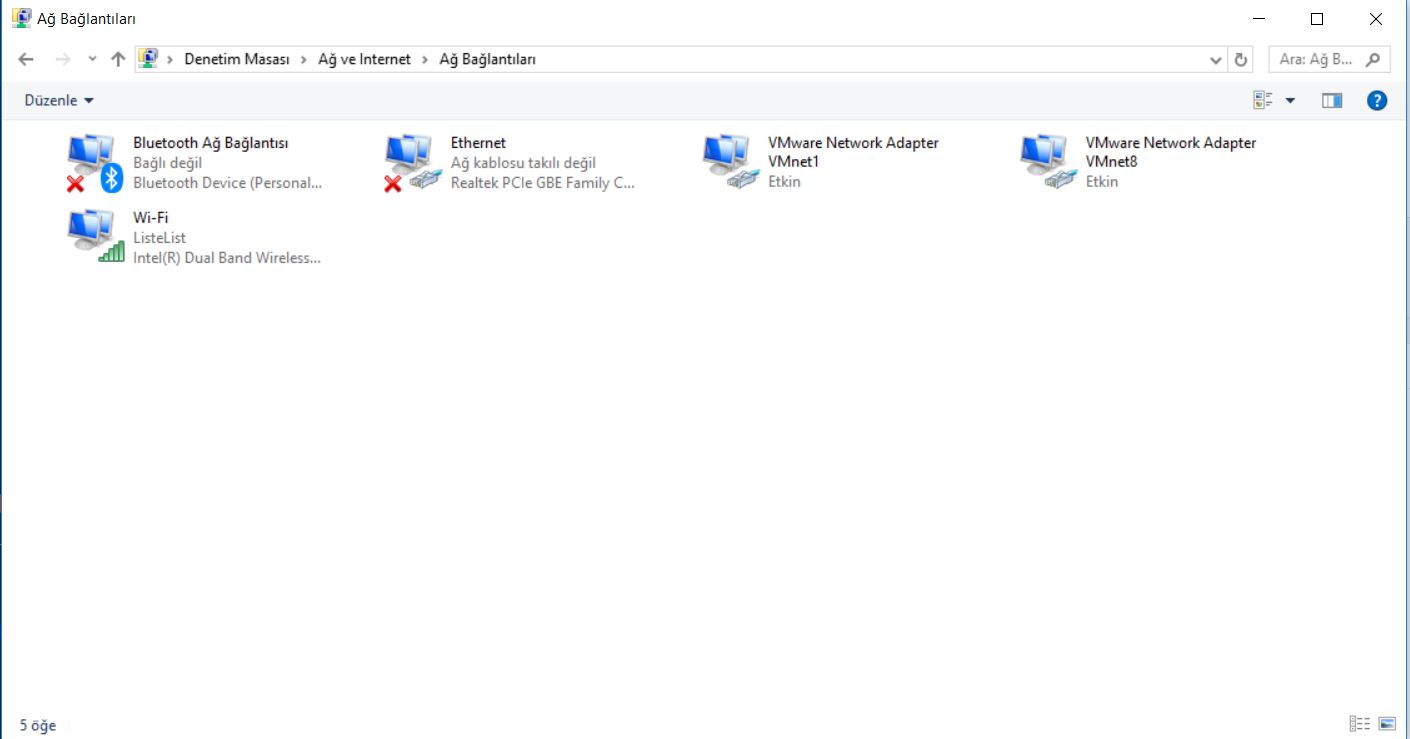Click the refresh button in address bar
The height and width of the screenshot is (739, 1410).
[x=1241, y=59]
